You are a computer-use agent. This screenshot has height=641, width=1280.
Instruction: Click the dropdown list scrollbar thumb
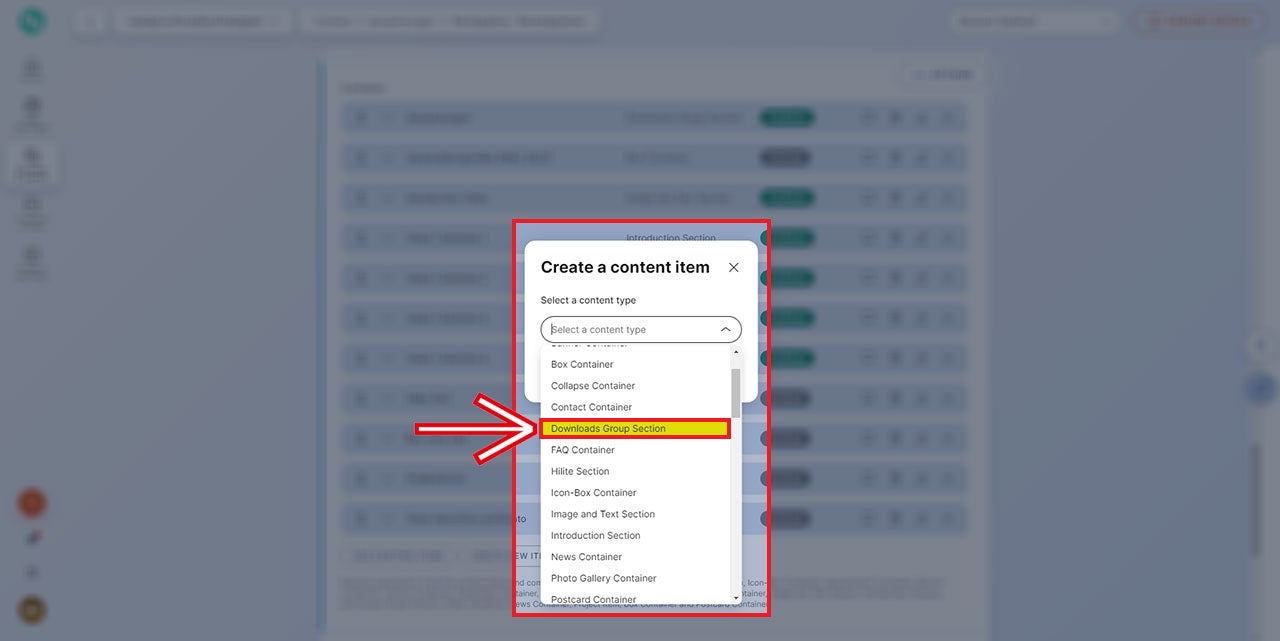[736, 392]
